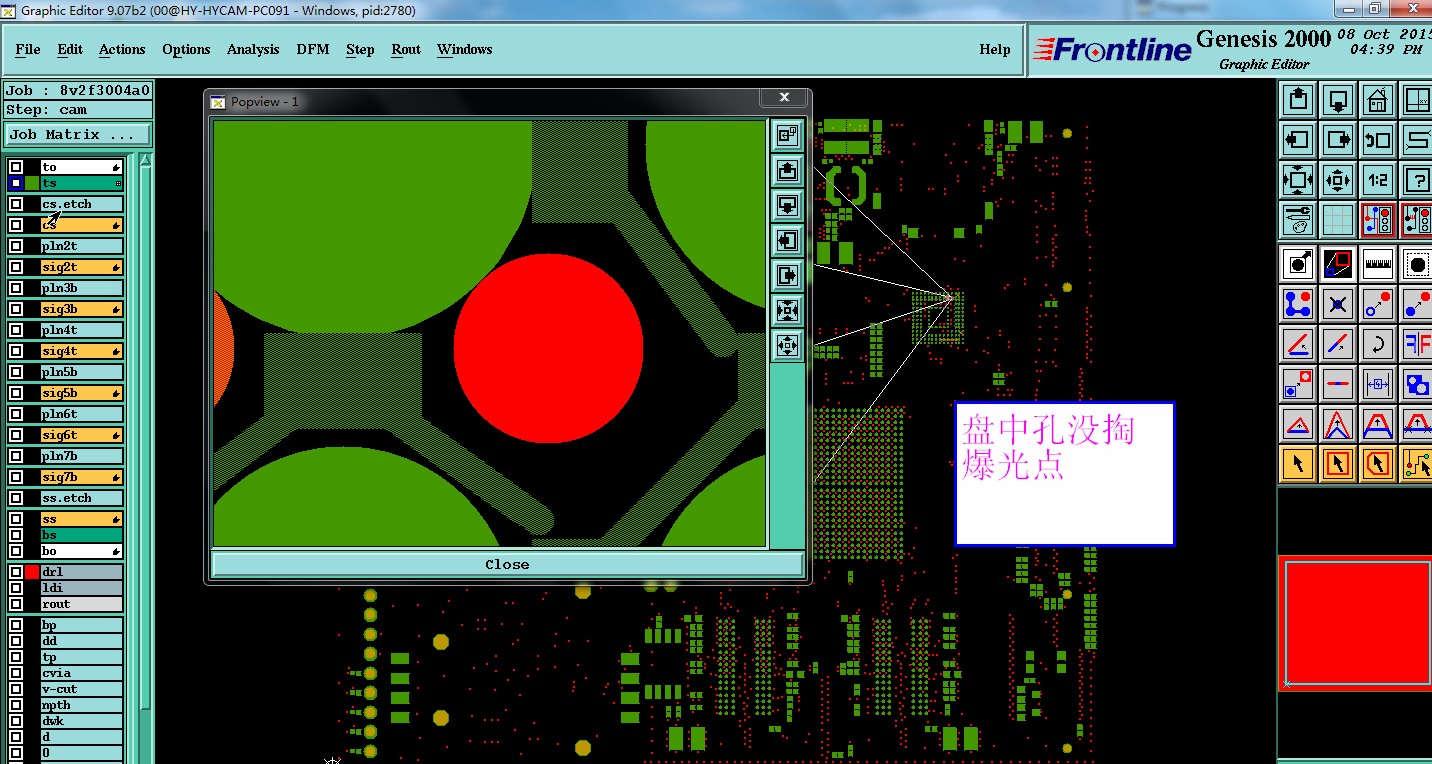The width and height of the screenshot is (1432, 764).
Task: Click Popview pan left icon
Action: (787, 241)
